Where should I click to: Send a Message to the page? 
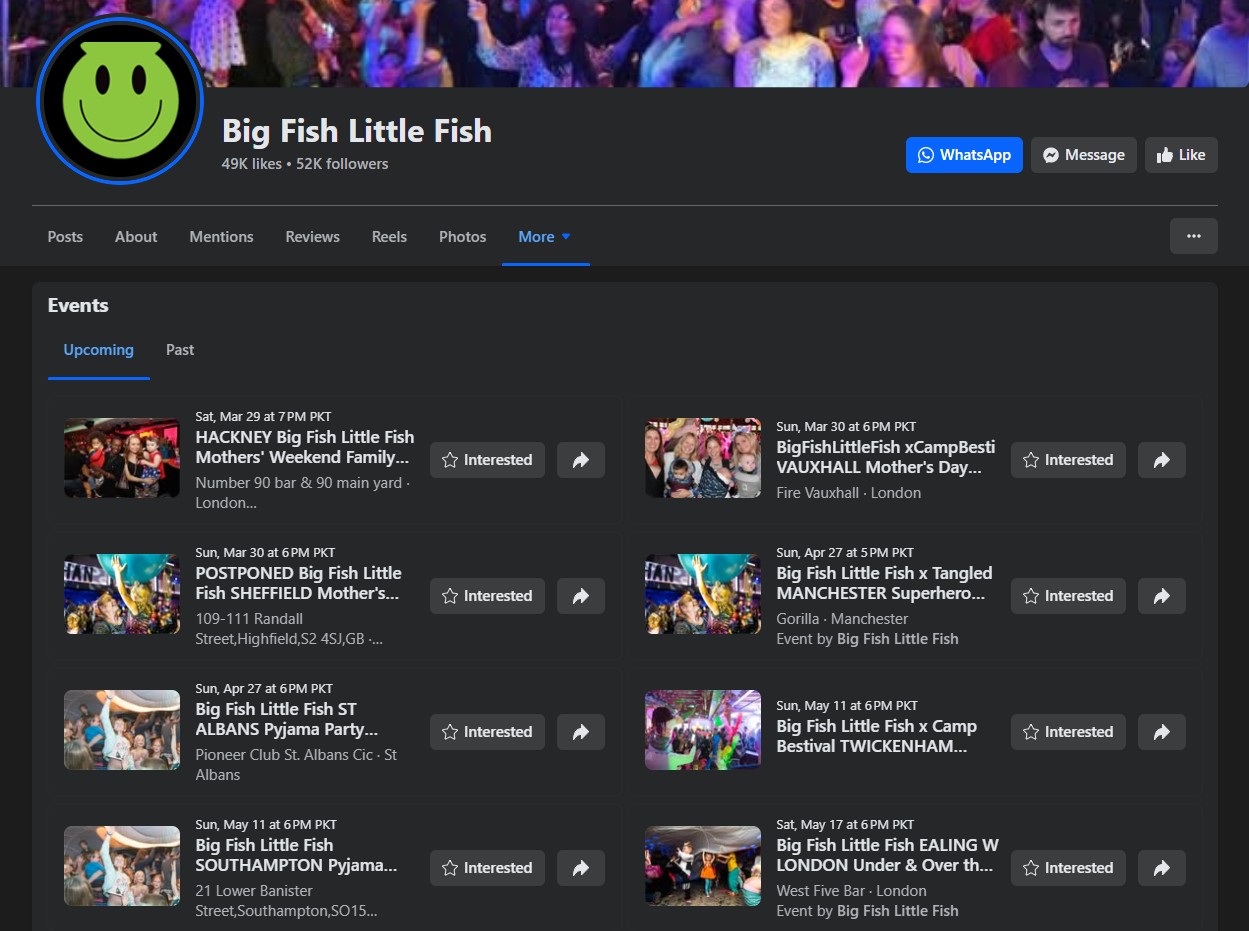tap(1084, 155)
